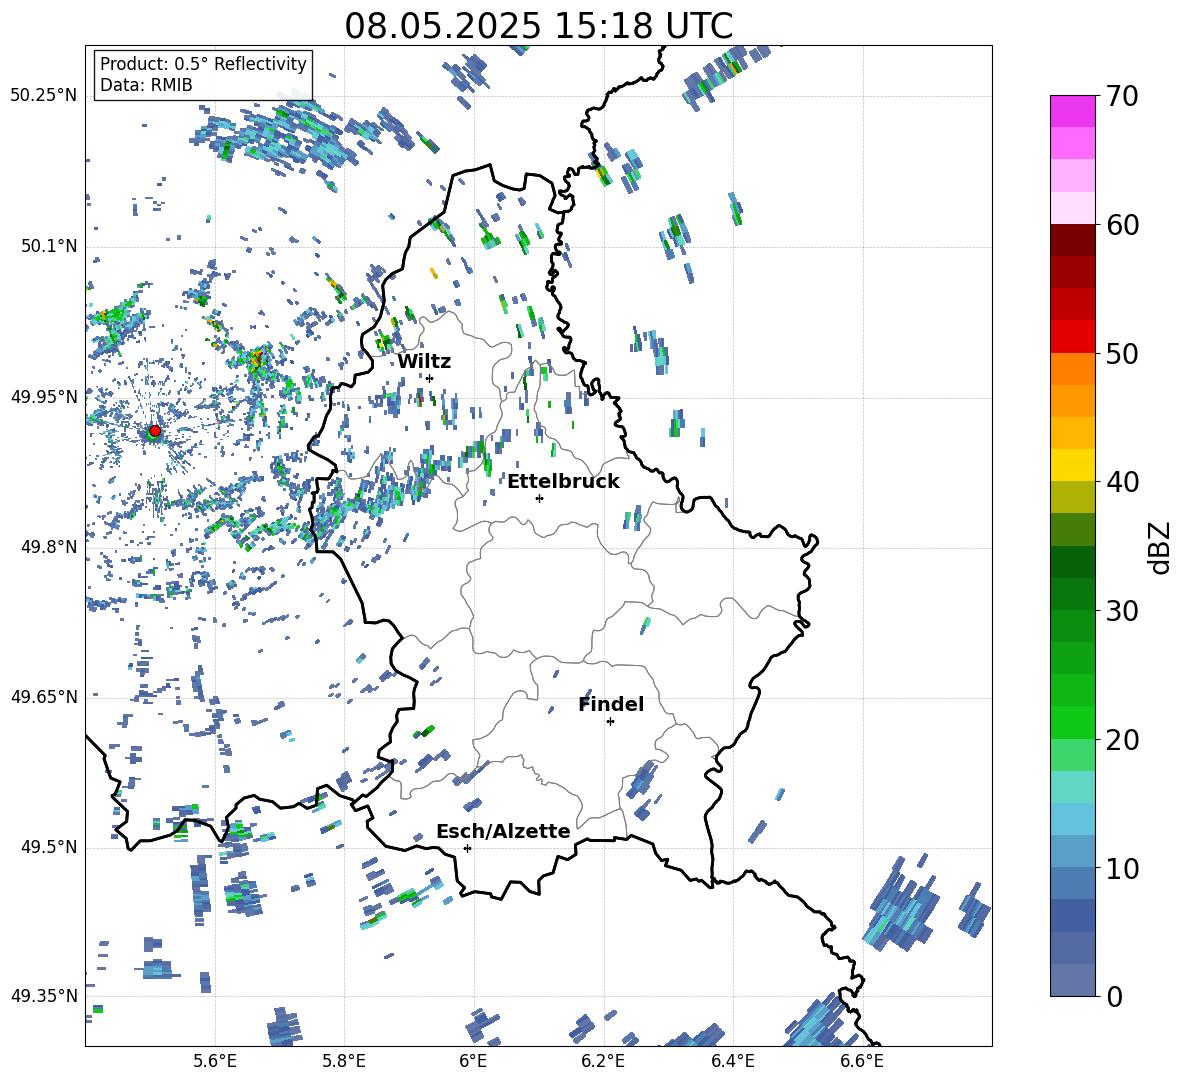The image size is (1184, 1081).
Task: Click the 49.35°N latitude label
Action: (x=44, y=996)
